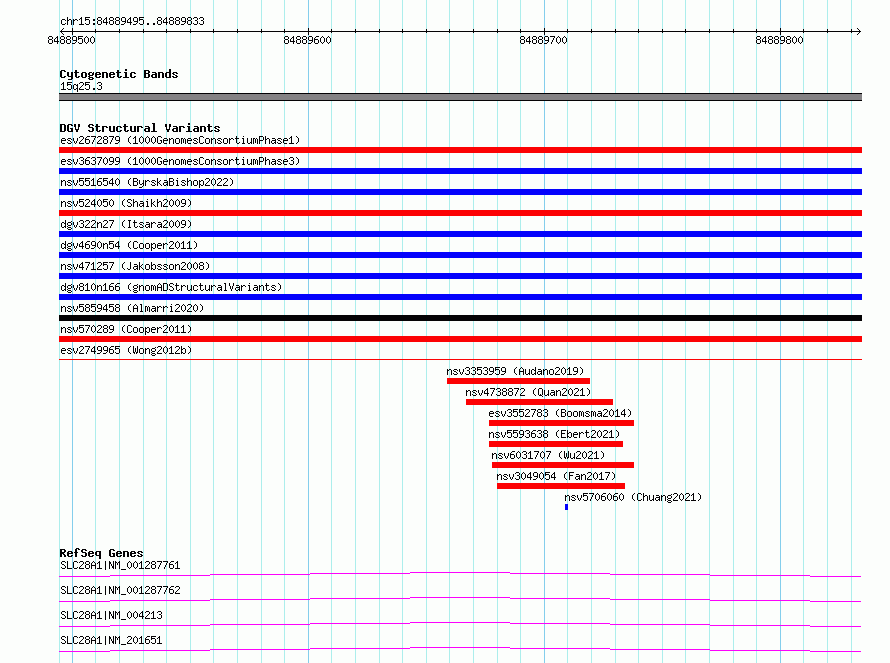Click ruler tick labeled 84889700
This screenshot has height=663, width=890.
tap(543, 40)
